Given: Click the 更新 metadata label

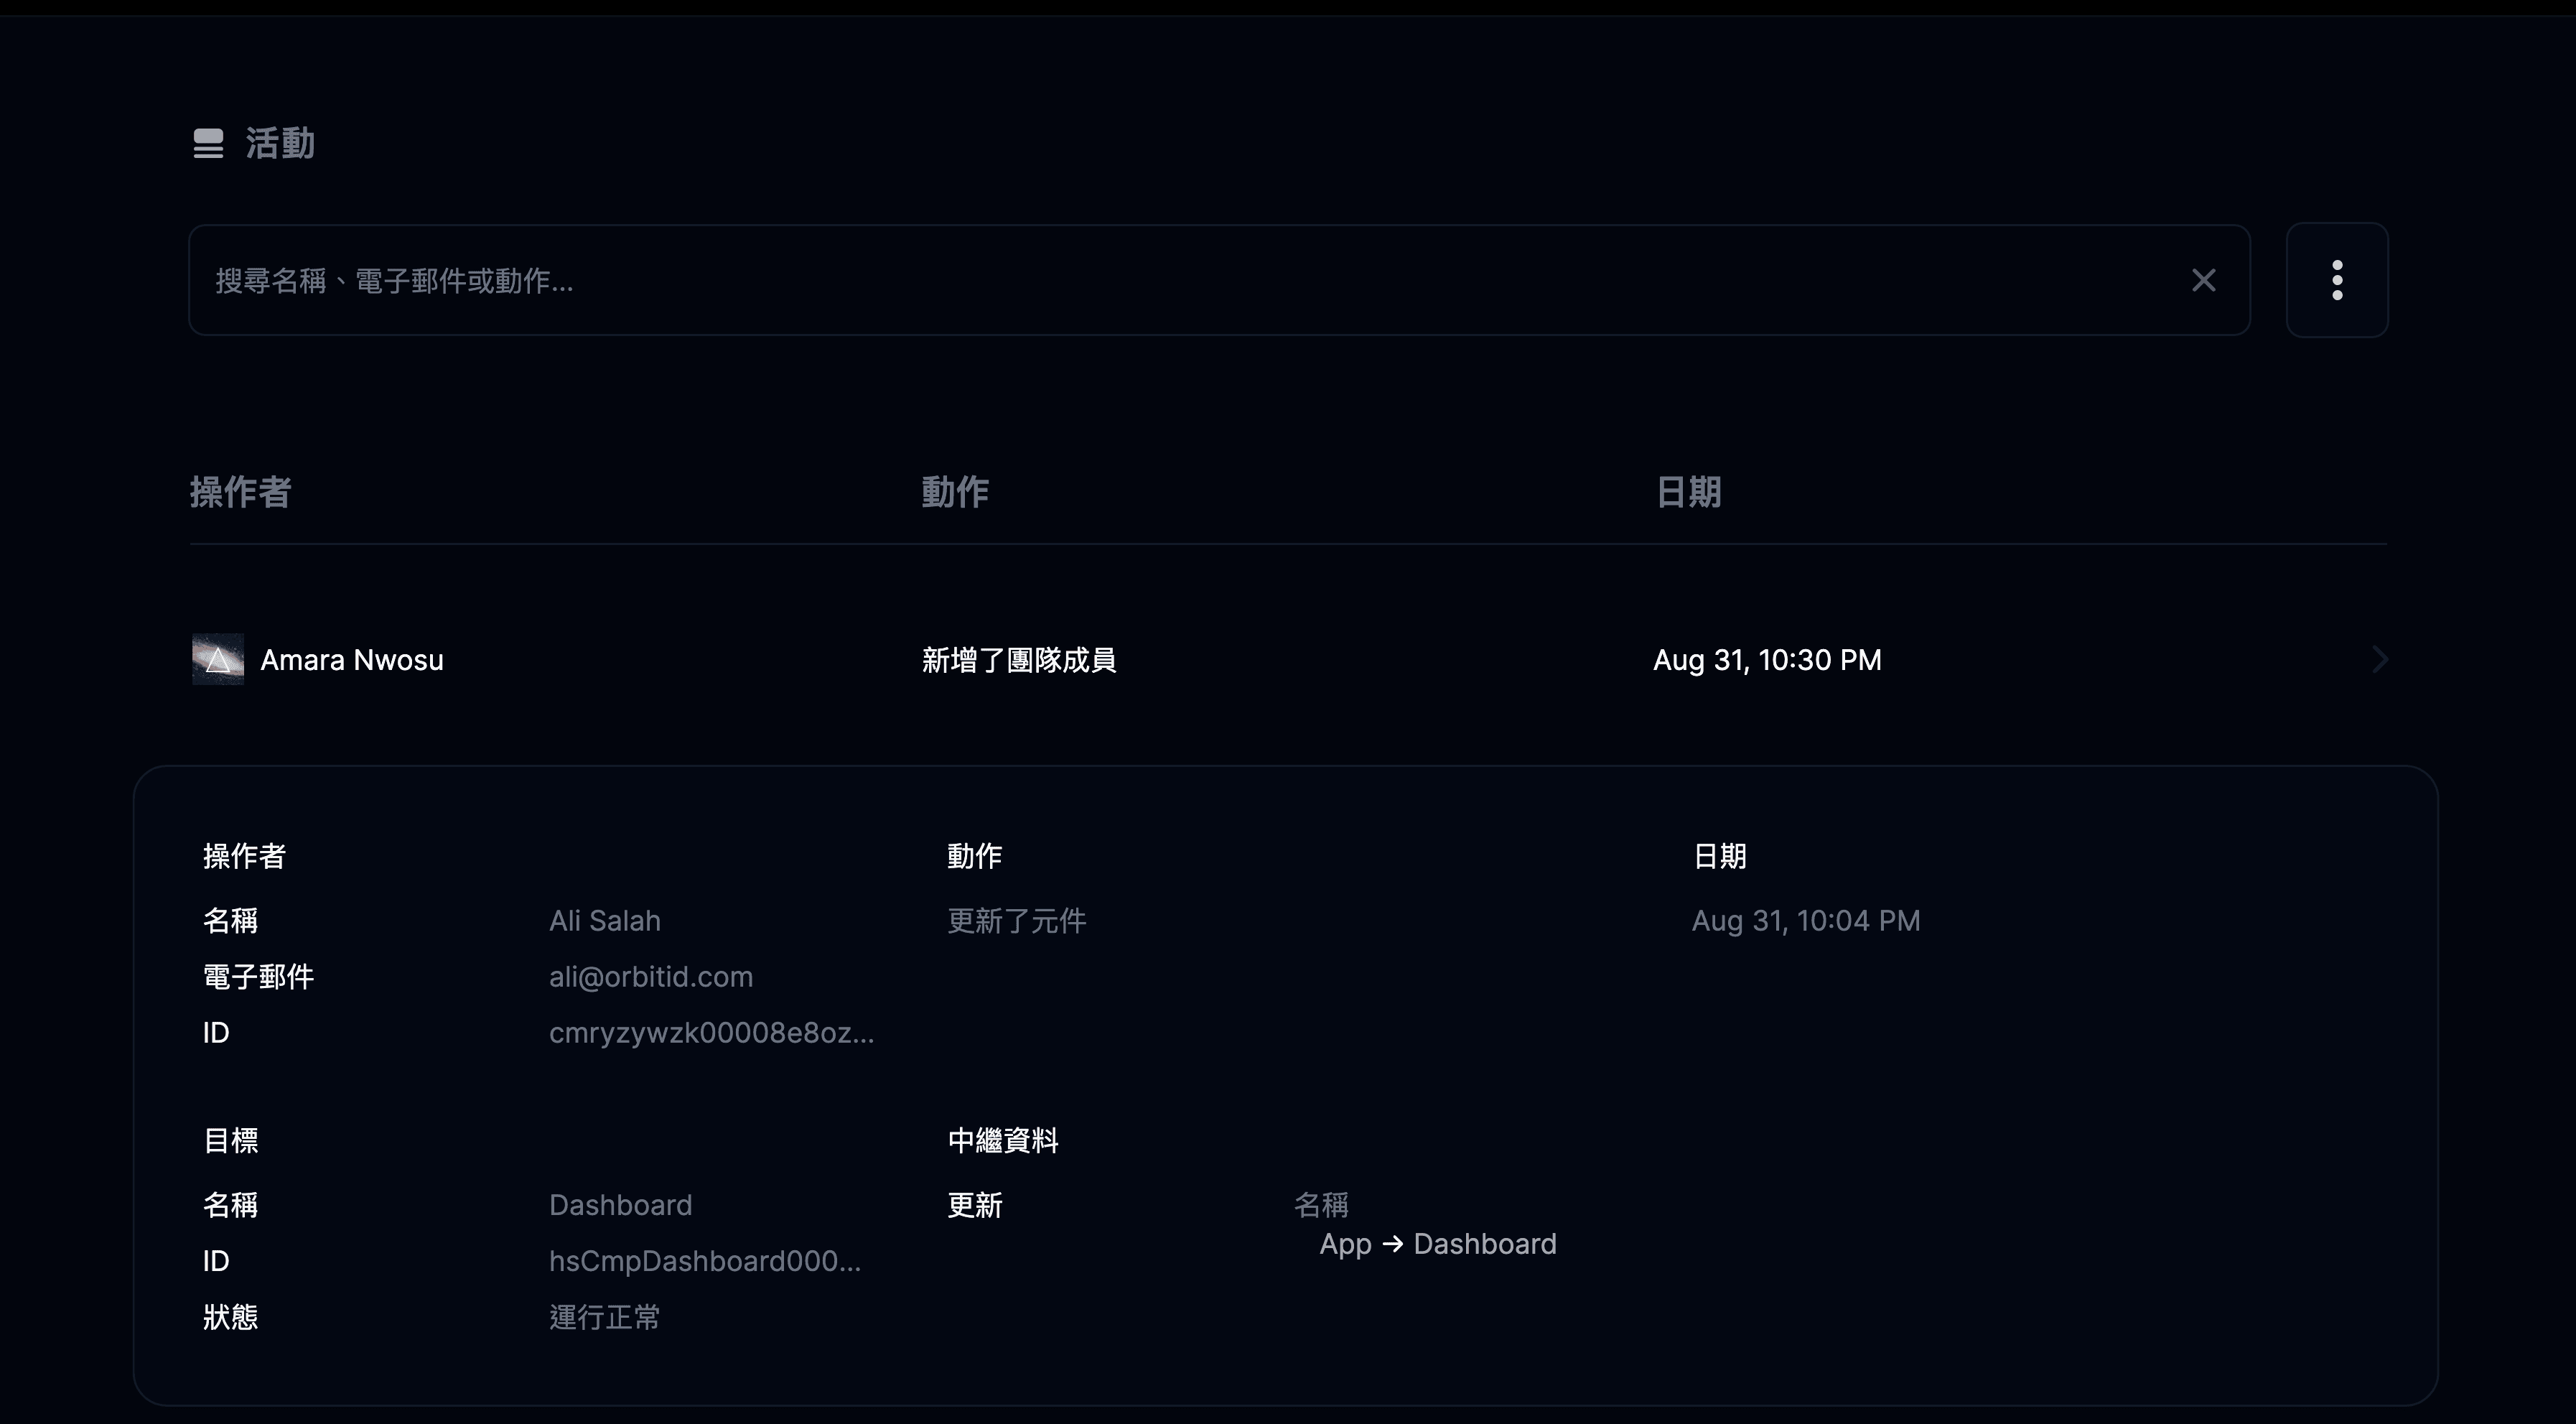Looking at the screenshot, I should [x=974, y=1205].
